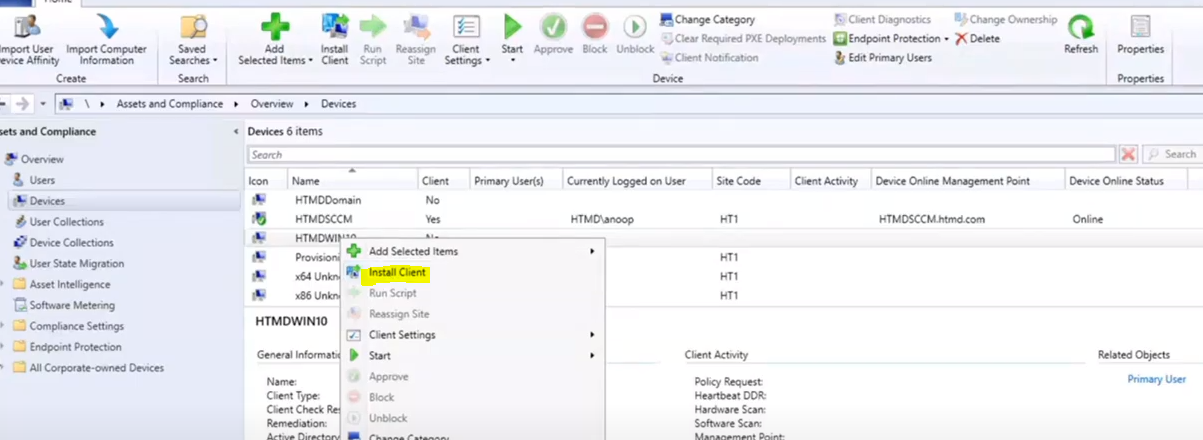Select Device Collections in navigation tree
The height and width of the screenshot is (440, 1203).
point(71,243)
